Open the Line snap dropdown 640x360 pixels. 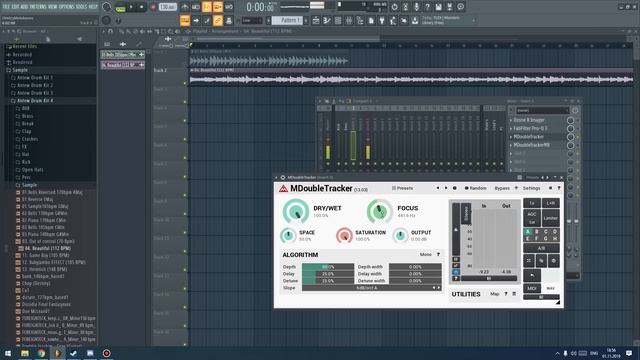pyautogui.click(x=252, y=20)
